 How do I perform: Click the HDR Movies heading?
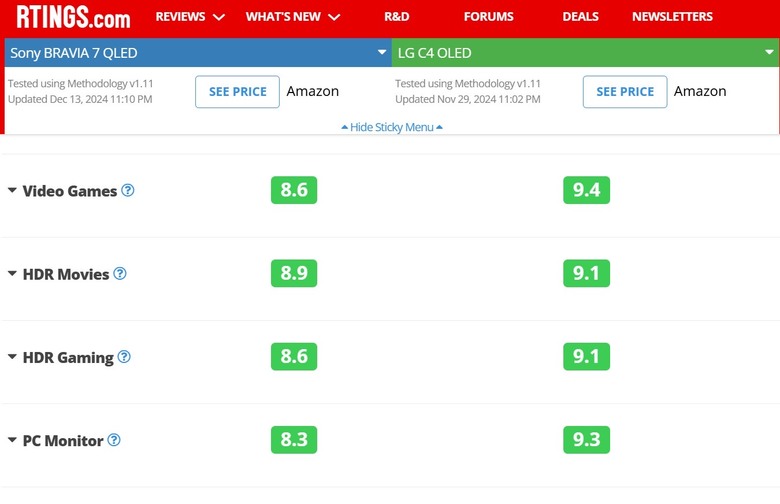[x=66, y=274]
